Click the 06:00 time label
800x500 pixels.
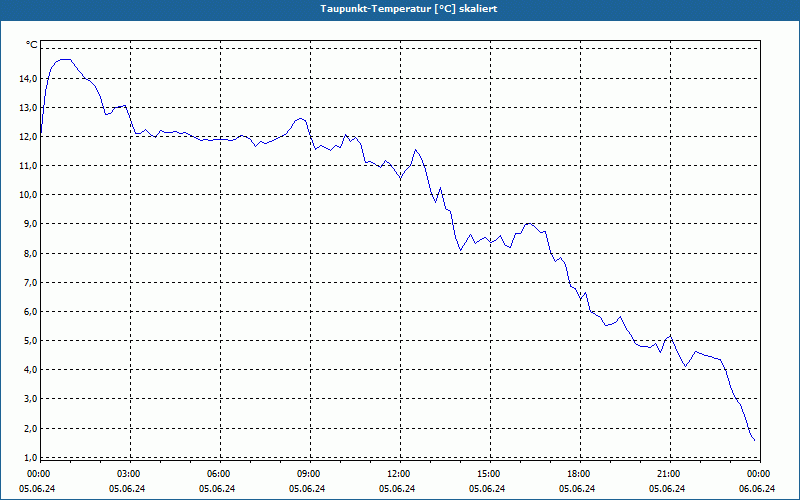pos(218,474)
